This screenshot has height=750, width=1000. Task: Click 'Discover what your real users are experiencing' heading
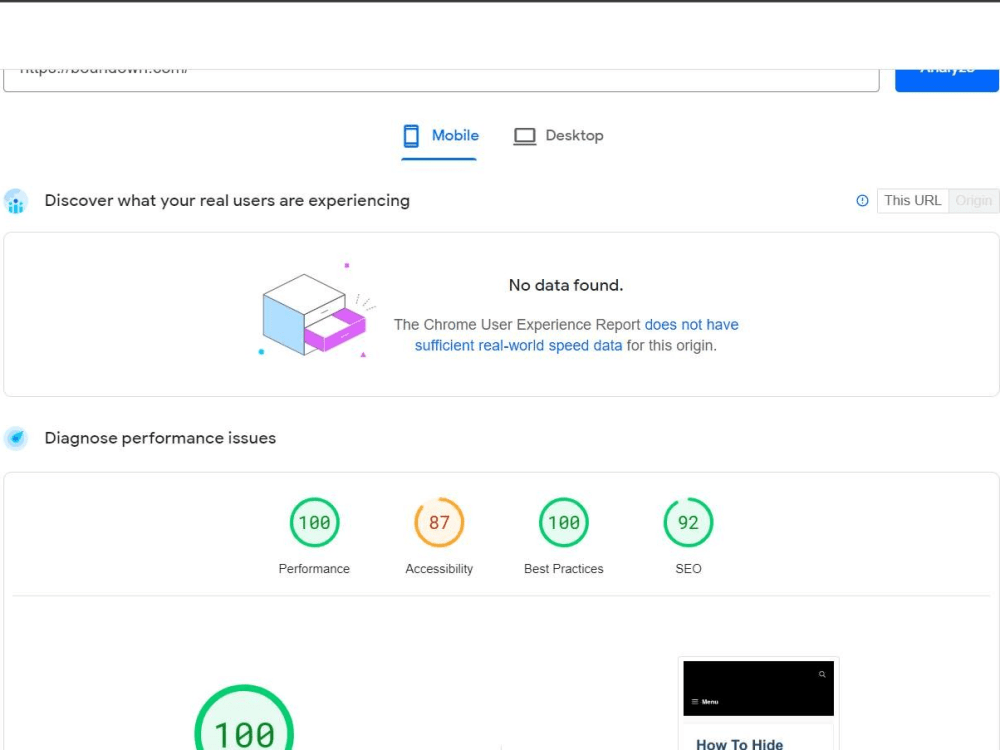coord(227,200)
